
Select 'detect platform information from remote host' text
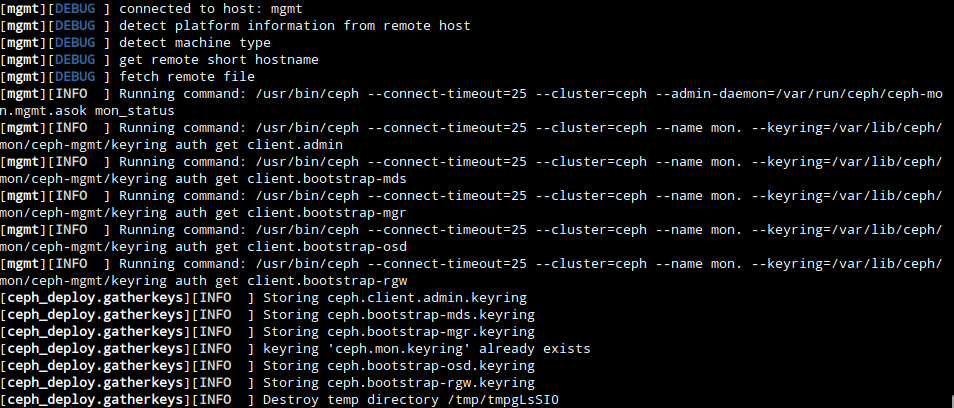[294, 26]
